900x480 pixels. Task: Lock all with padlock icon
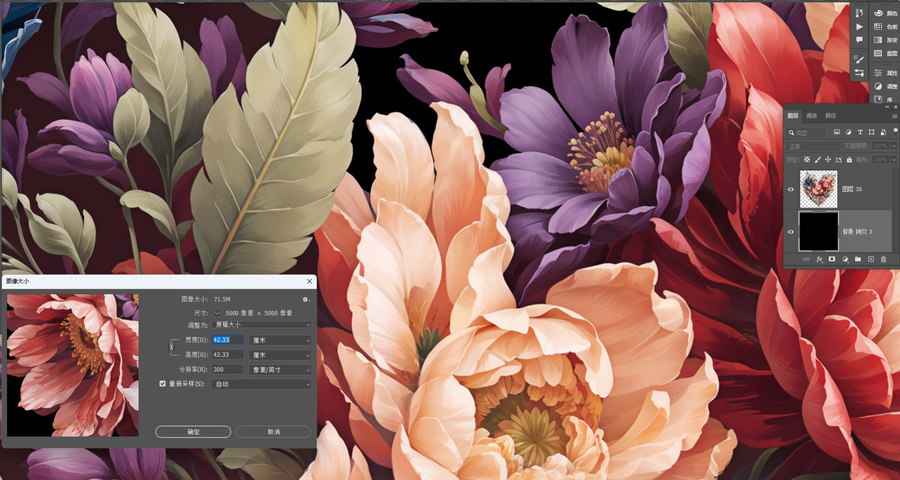pyautogui.click(x=849, y=159)
